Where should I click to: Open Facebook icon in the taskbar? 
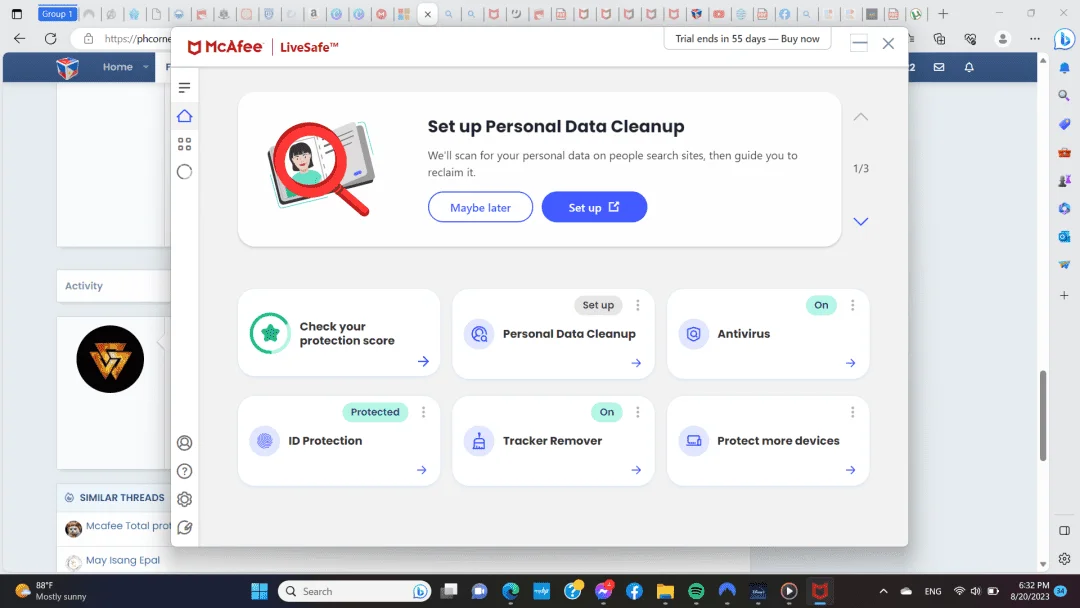[x=634, y=591]
